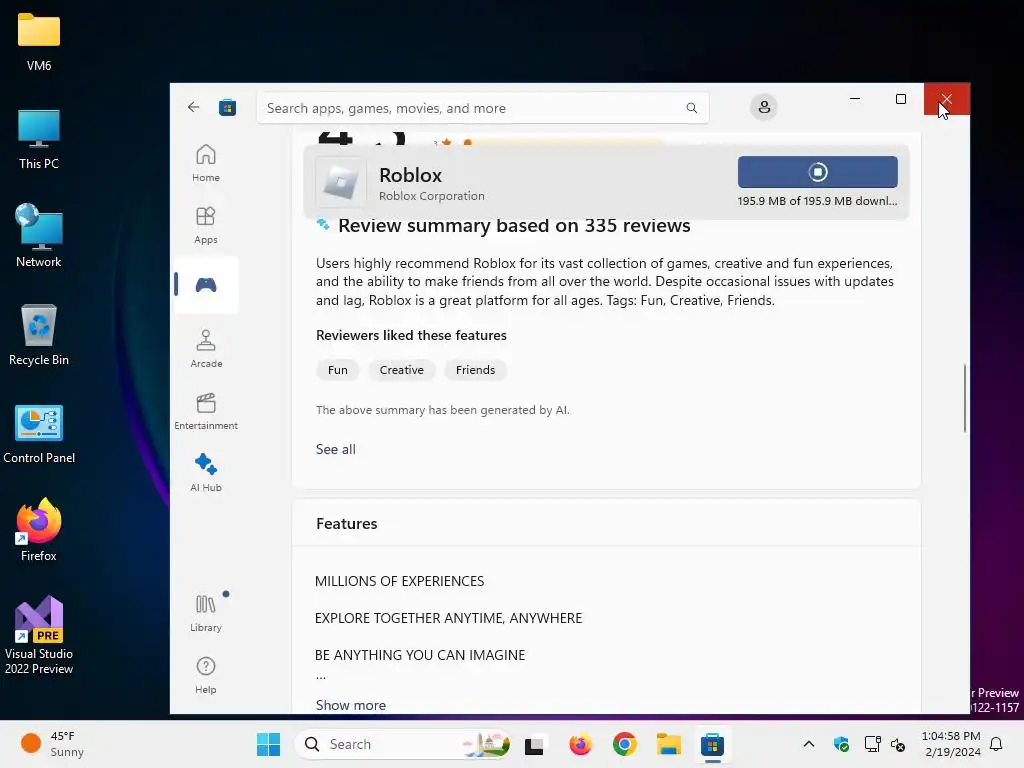Open Arcade in the Store sidebar

click(x=206, y=349)
